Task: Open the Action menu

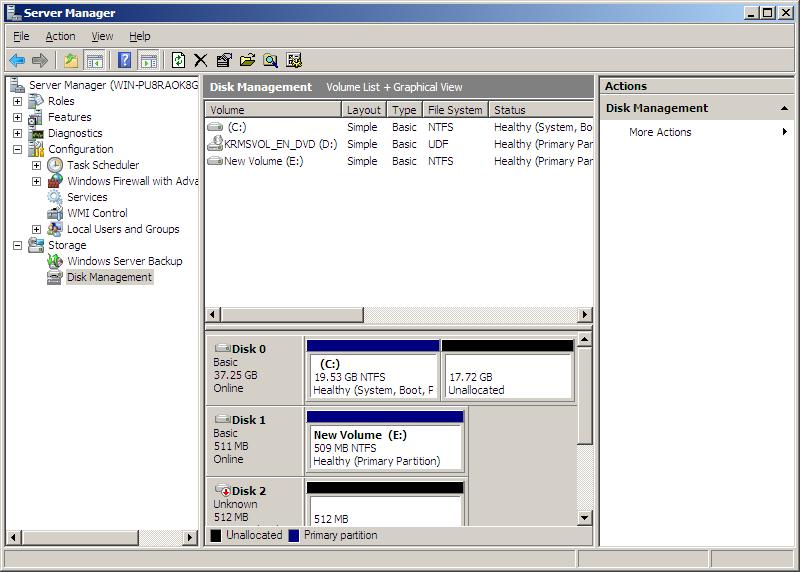Action: pyautogui.click(x=60, y=36)
